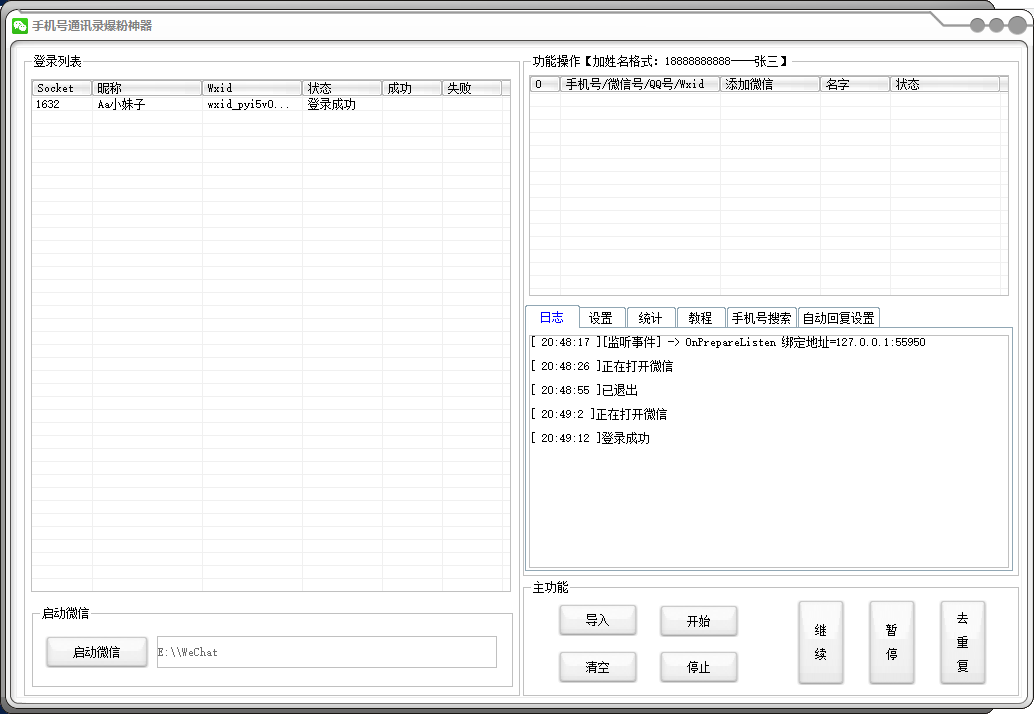Open the 教程 tab
The image size is (1034, 714).
pyautogui.click(x=701, y=317)
